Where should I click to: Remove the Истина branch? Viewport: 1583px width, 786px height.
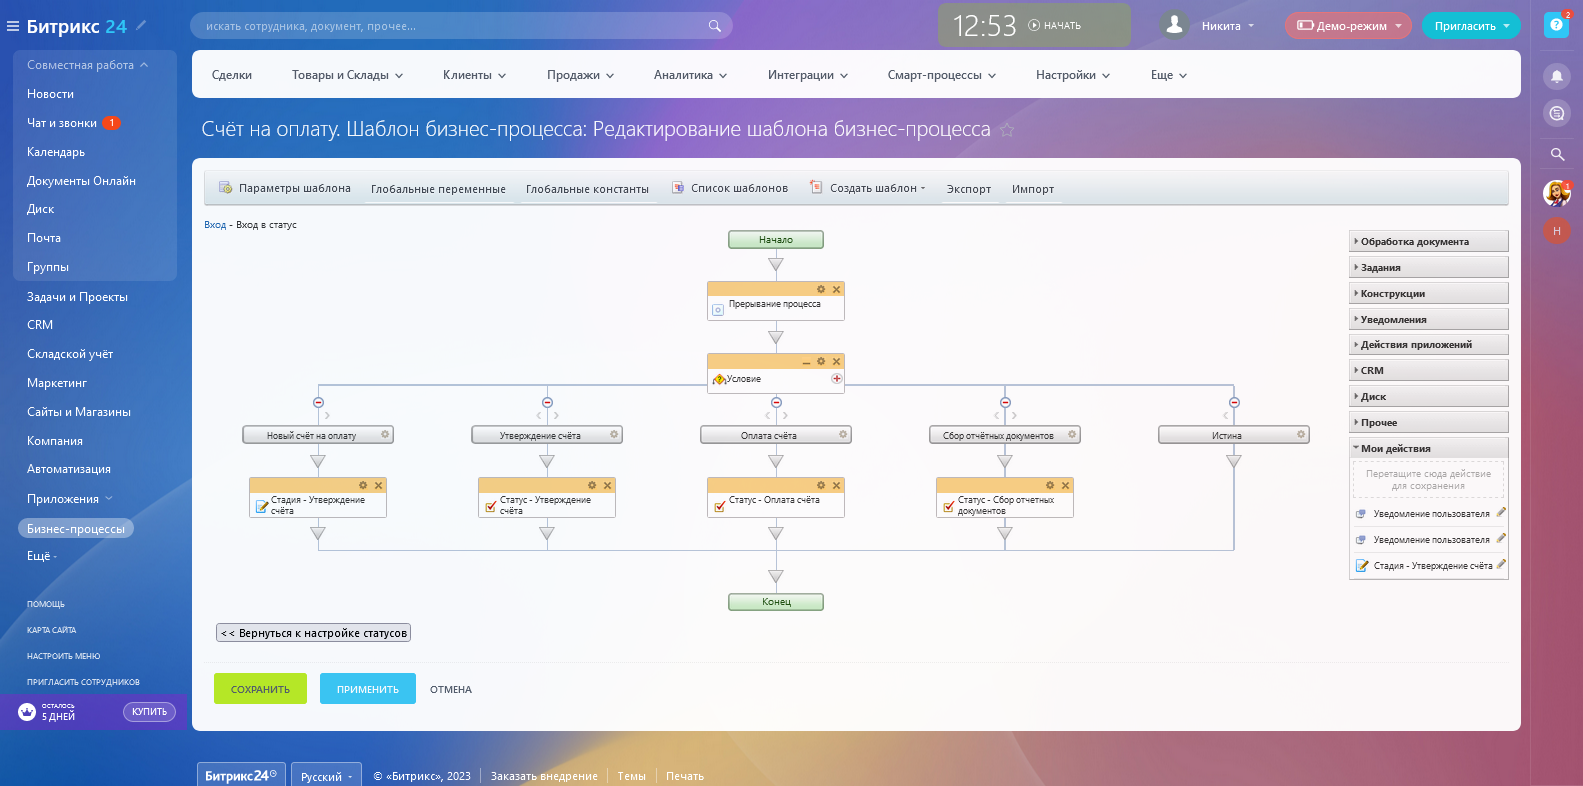(x=1234, y=402)
